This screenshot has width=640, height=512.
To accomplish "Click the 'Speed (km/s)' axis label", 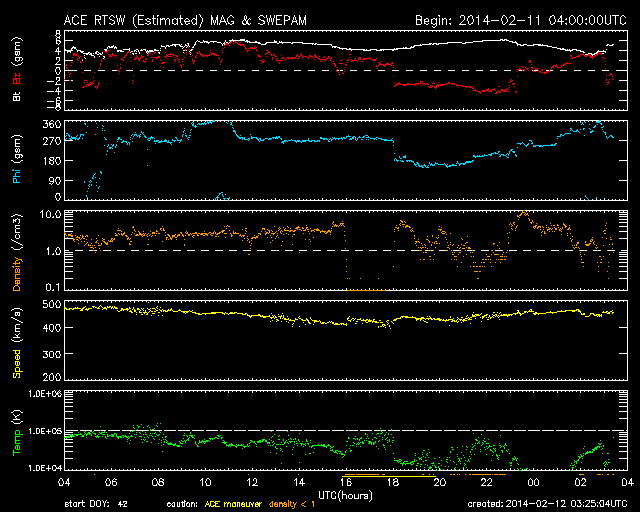I will (17, 343).
